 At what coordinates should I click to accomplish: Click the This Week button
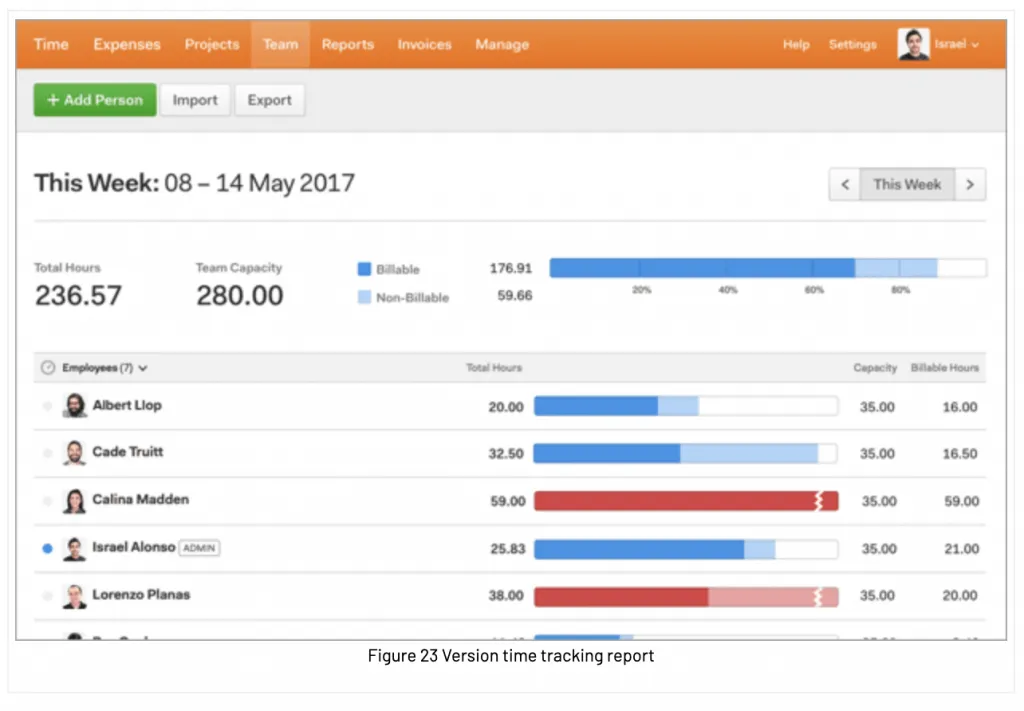[907, 185]
